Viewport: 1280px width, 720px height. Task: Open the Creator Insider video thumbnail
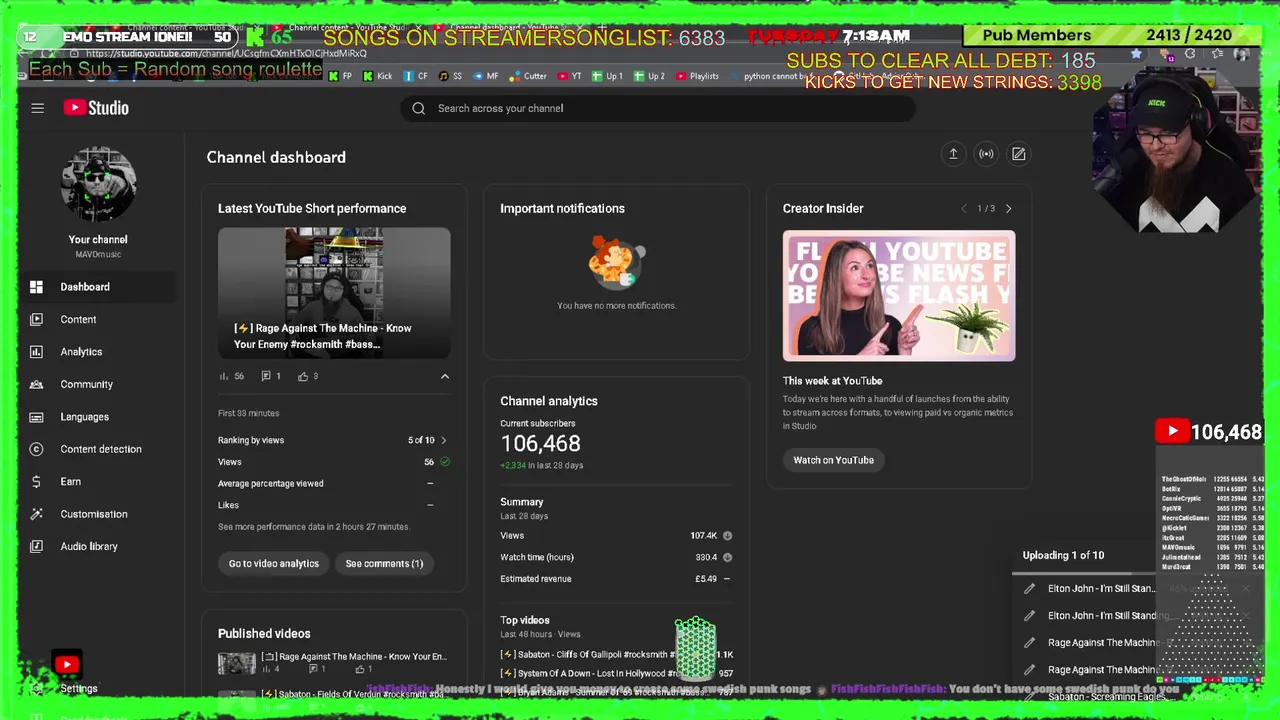tap(899, 296)
